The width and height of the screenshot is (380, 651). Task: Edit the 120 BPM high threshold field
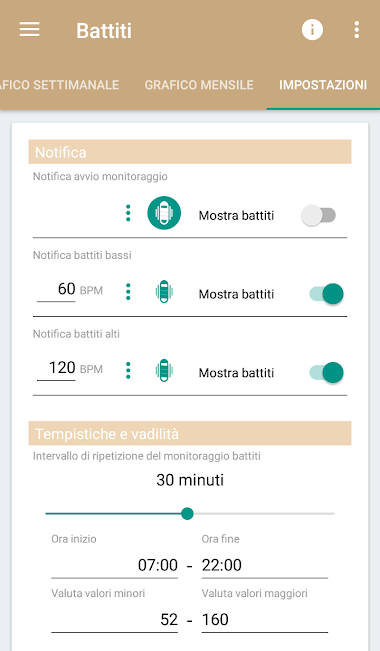tap(56, 368)
